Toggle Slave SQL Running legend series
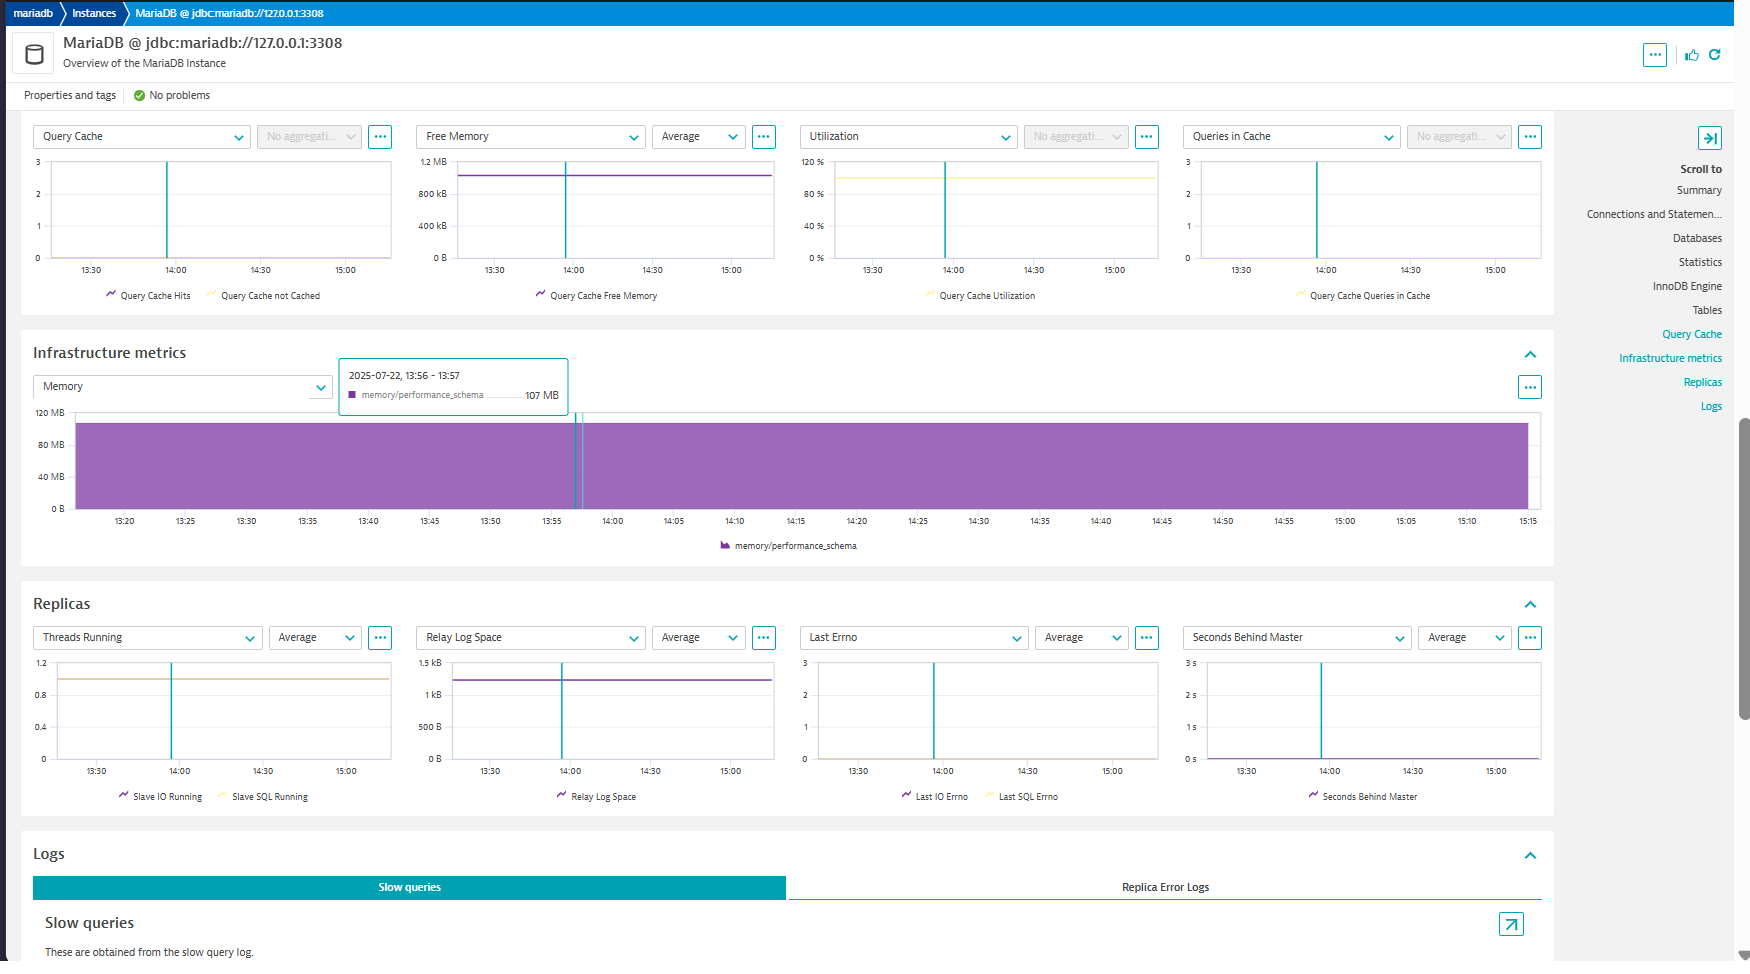Screen dimensions: 1750x974 pos(262,797)
